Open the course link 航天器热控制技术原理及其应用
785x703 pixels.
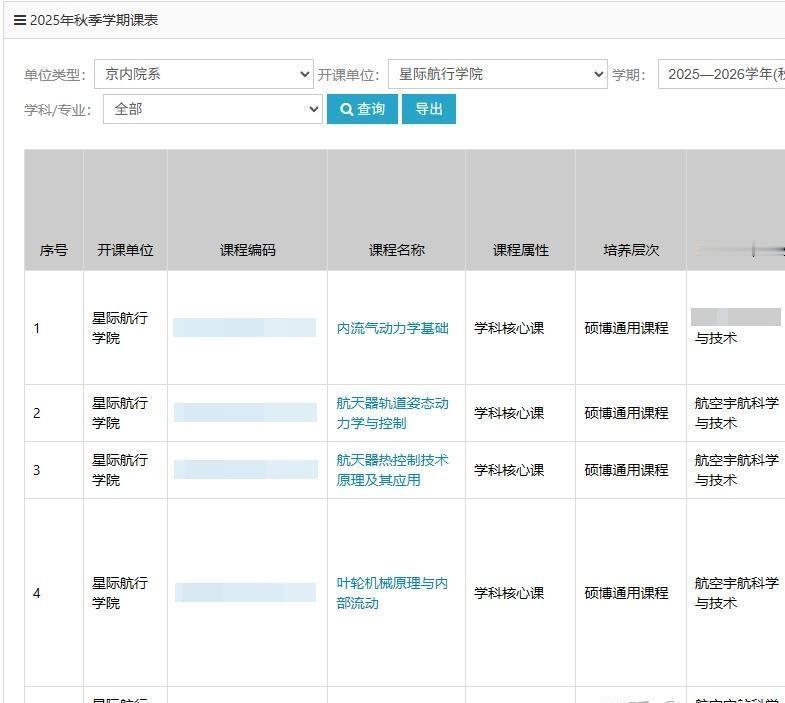pyautogui.click(x=392, y=470)
